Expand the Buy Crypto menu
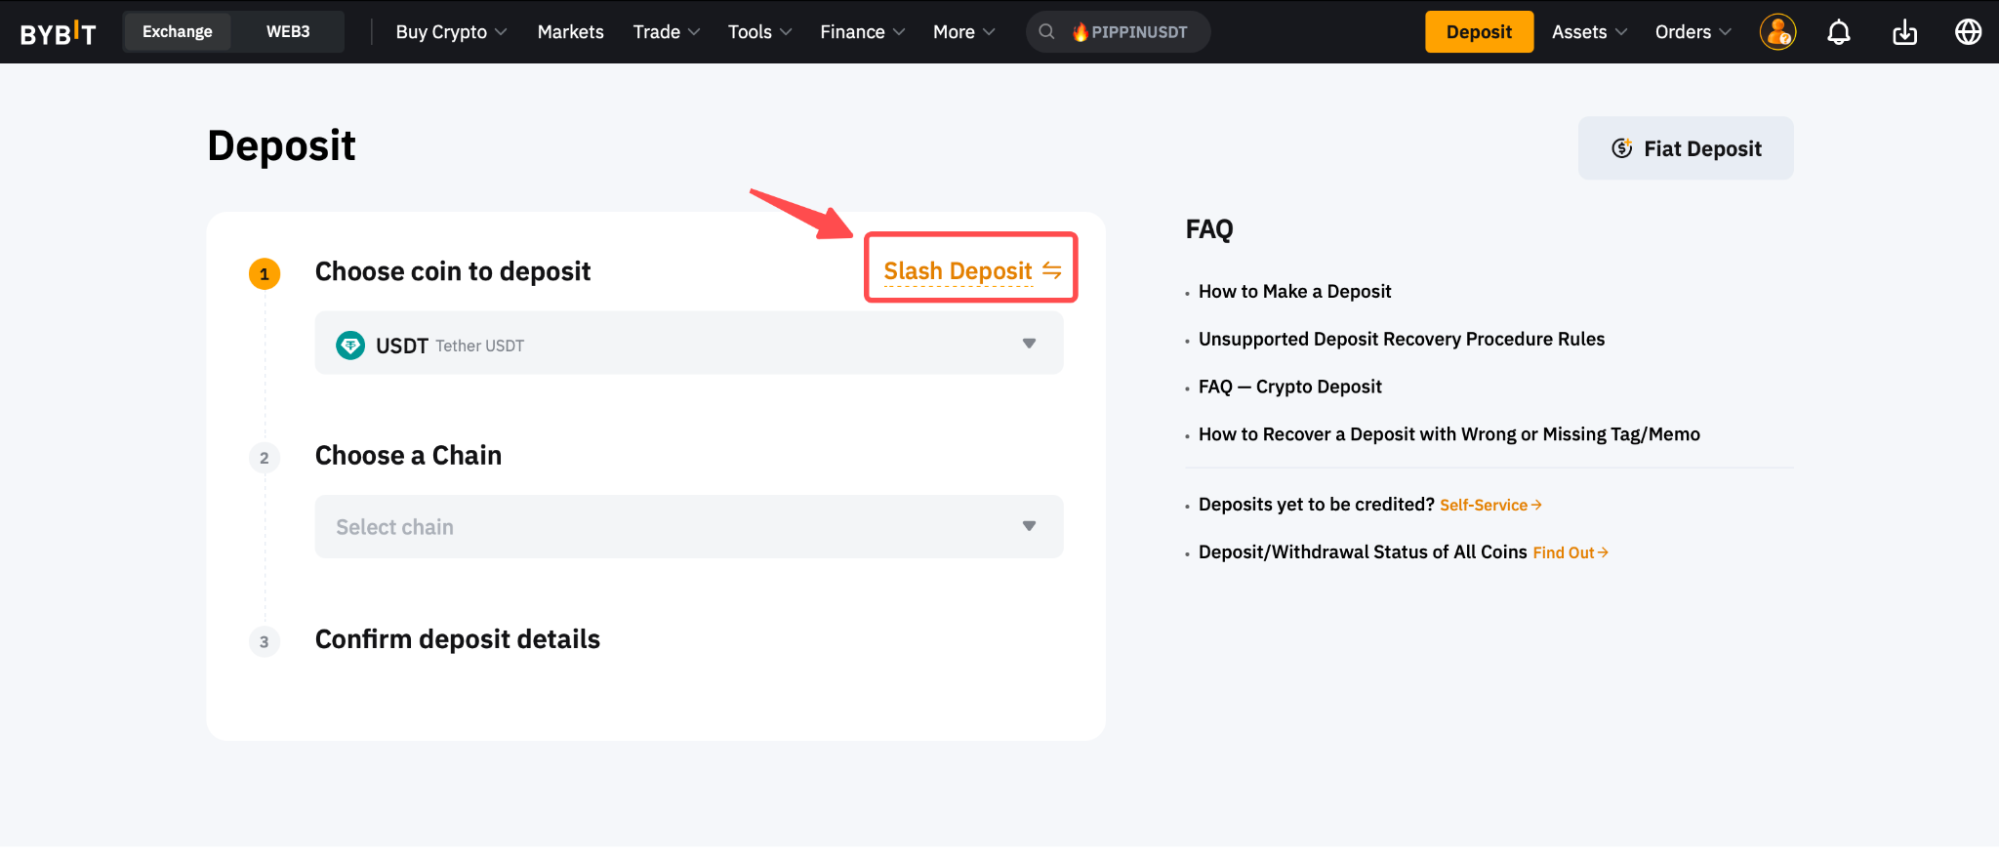Image resolution: width=1999 pixels, height=849 pixels. 451,32
